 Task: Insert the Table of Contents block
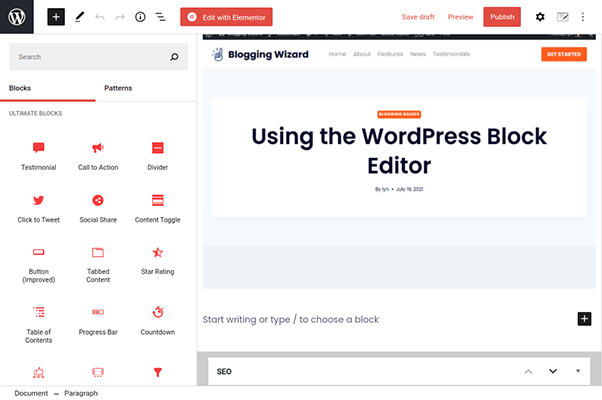click(x=38, y=325)
